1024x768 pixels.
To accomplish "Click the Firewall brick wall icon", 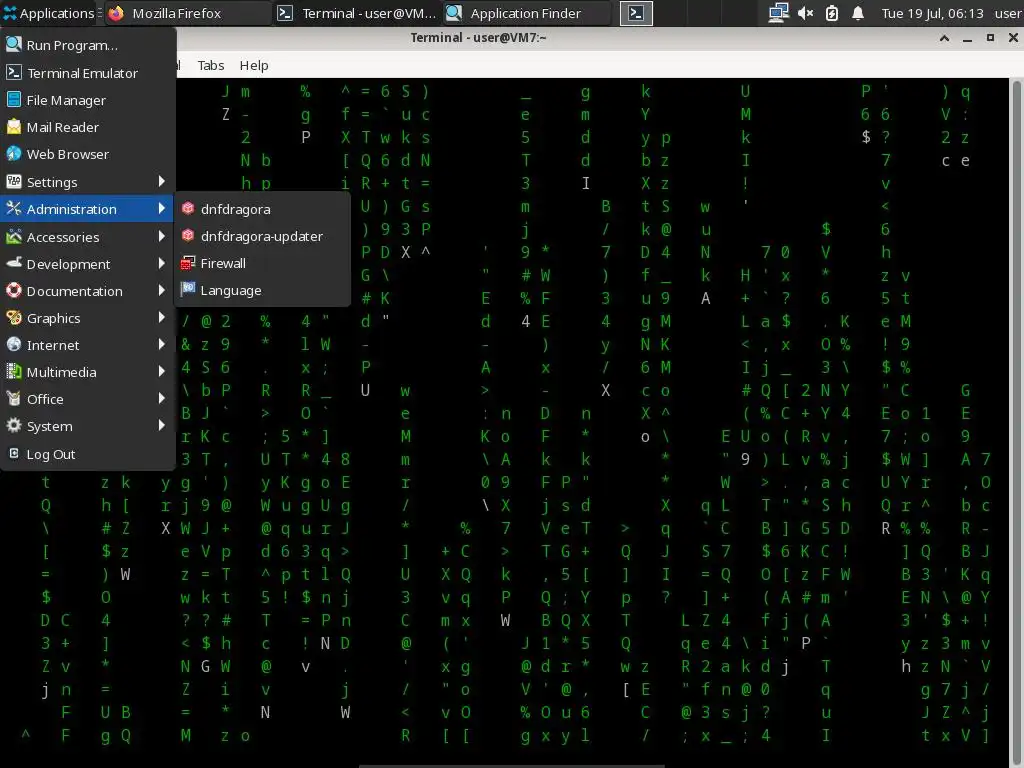I will click(188, 263).
